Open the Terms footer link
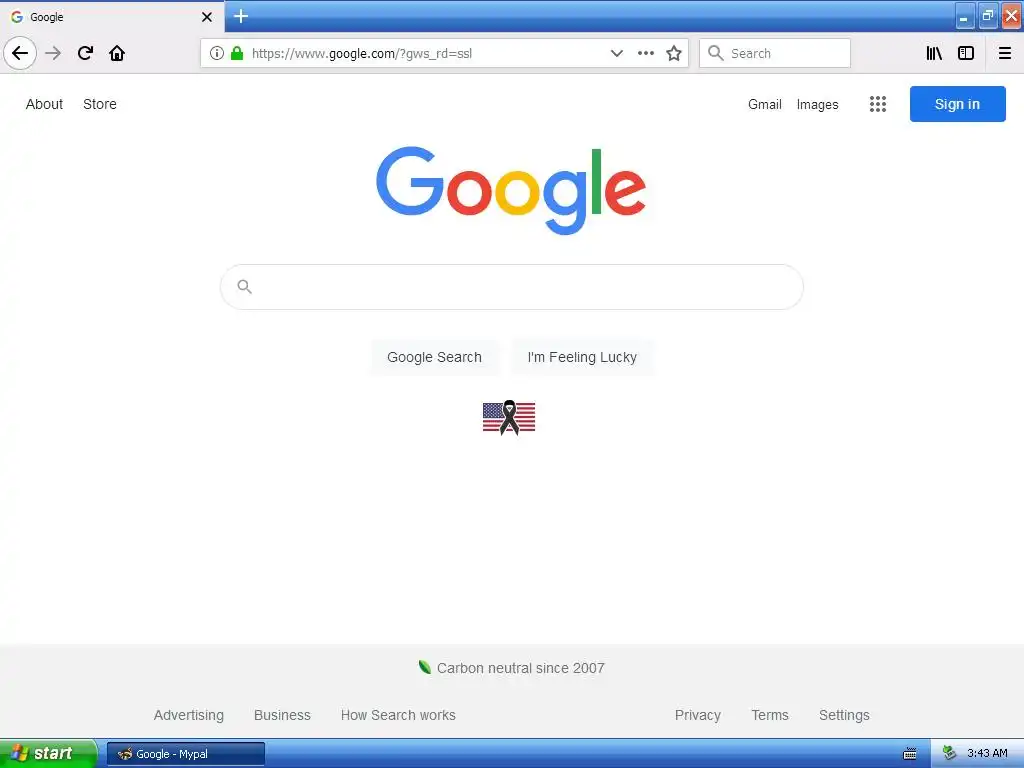The width and height of the screenshot is (1024, 768). (770, 715)
